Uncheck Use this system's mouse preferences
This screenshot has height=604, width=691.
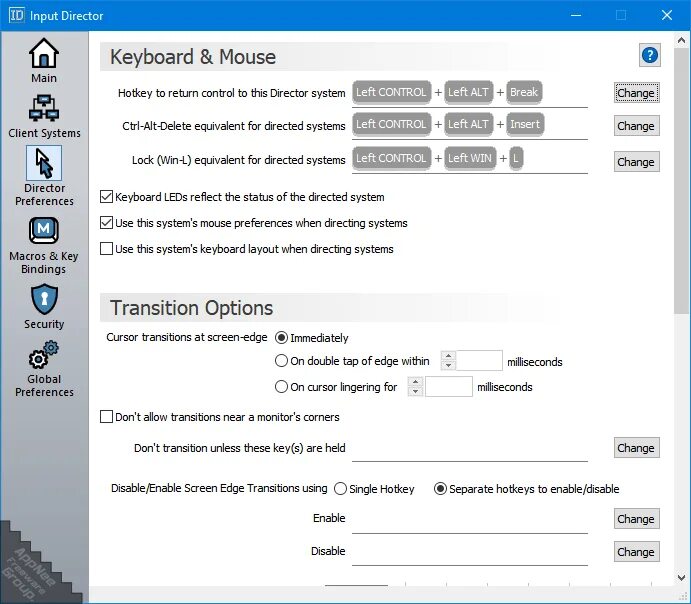point(106,222)
